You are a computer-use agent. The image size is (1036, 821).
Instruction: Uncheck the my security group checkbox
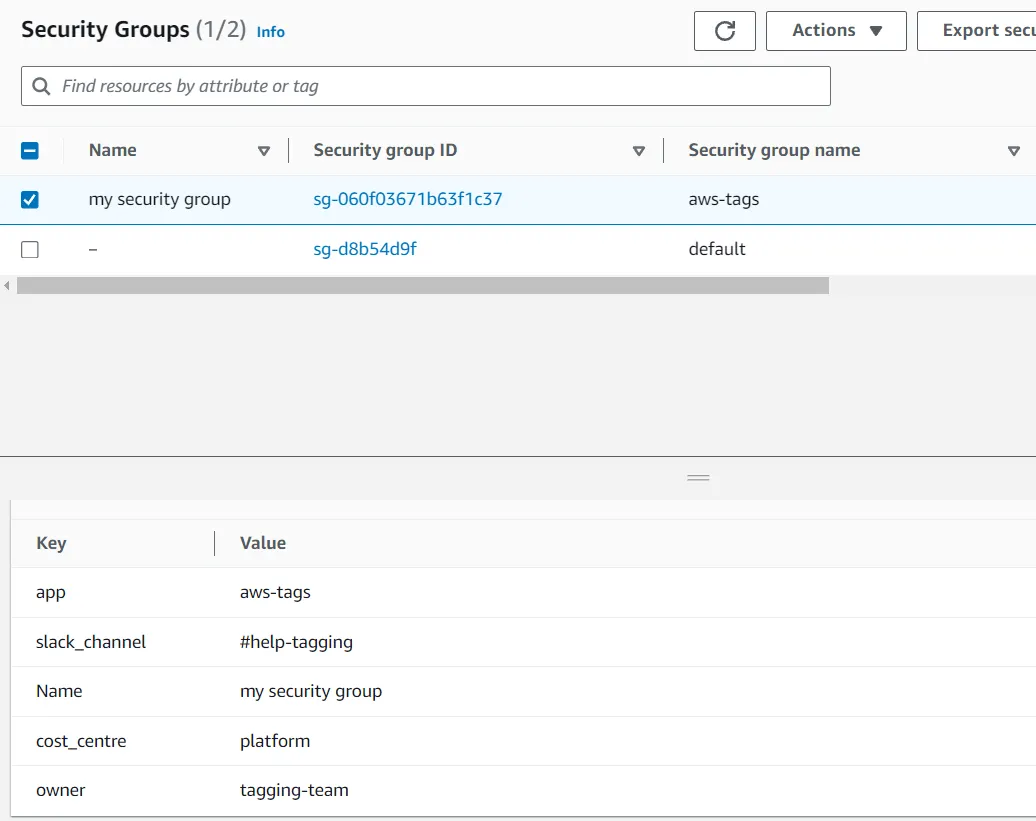tap(30, 199)
